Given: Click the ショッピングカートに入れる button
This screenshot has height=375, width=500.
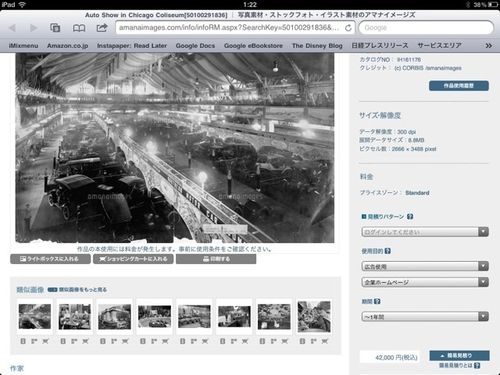Looking at the screenshot, I should [133, 259].
